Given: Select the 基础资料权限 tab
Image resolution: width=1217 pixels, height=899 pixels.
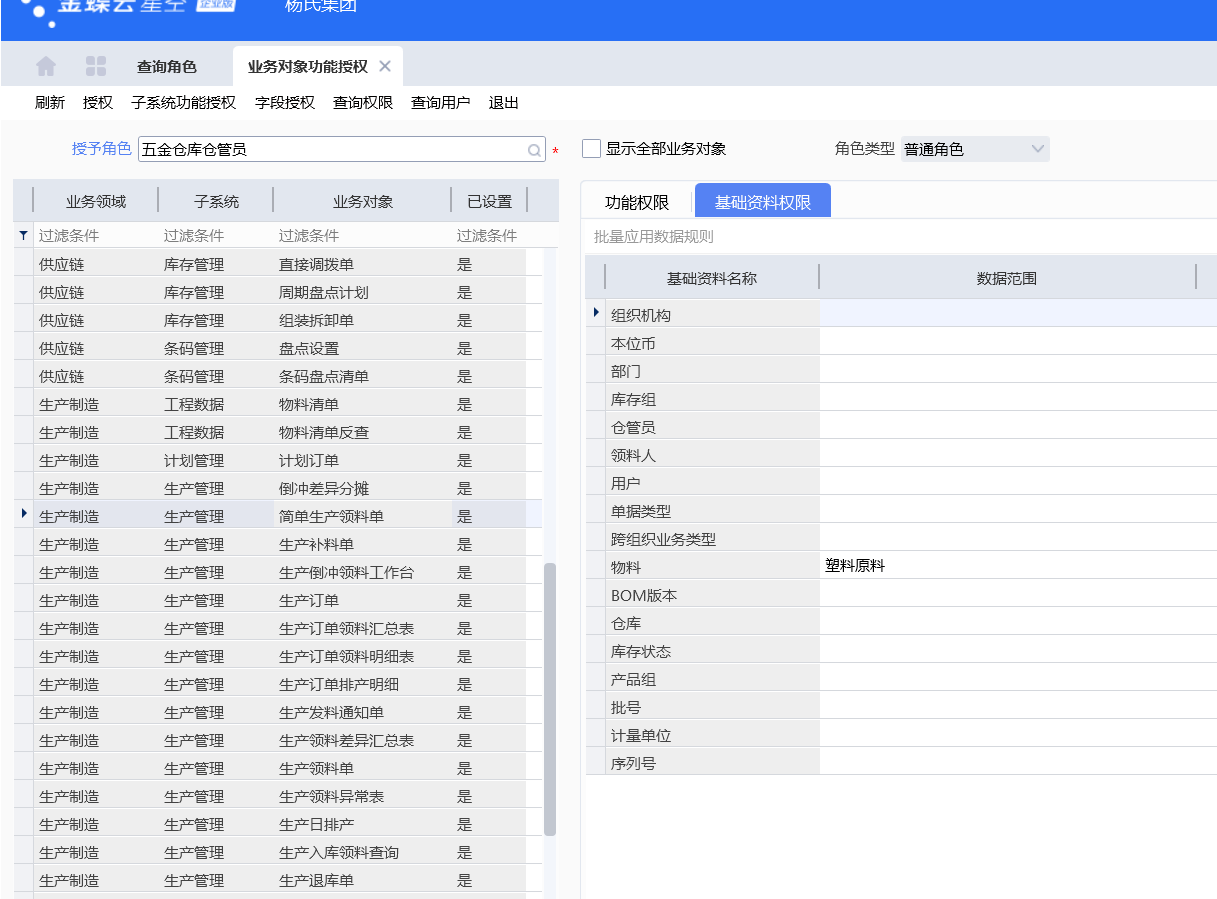Looking at the screenshot, I should pos(763,202).
